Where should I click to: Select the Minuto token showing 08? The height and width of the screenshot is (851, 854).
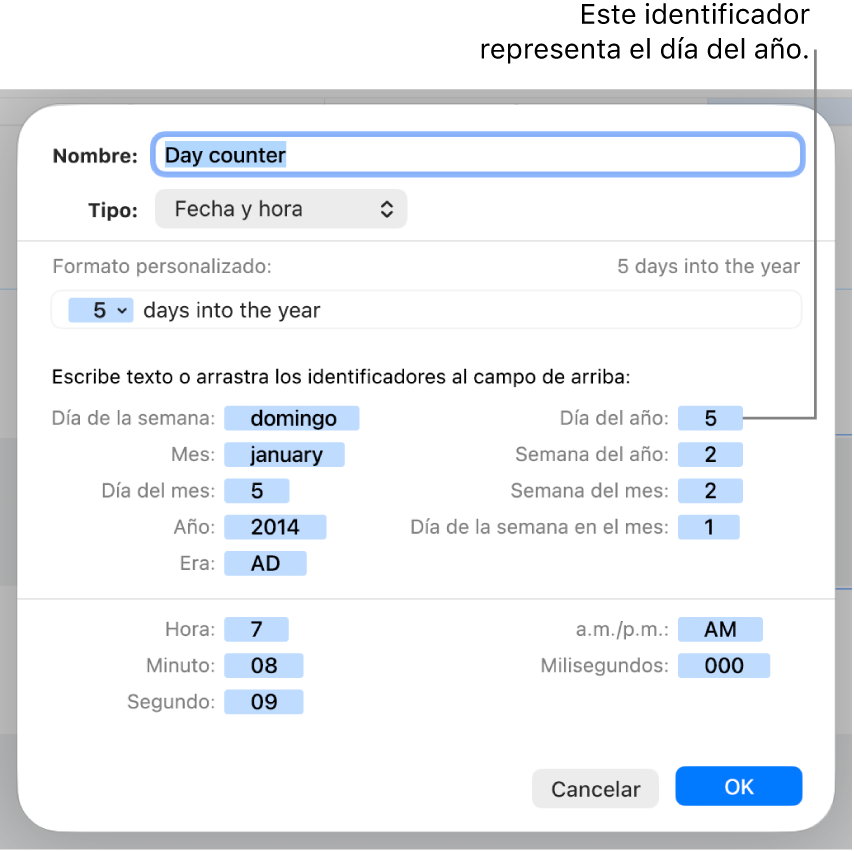264,665
